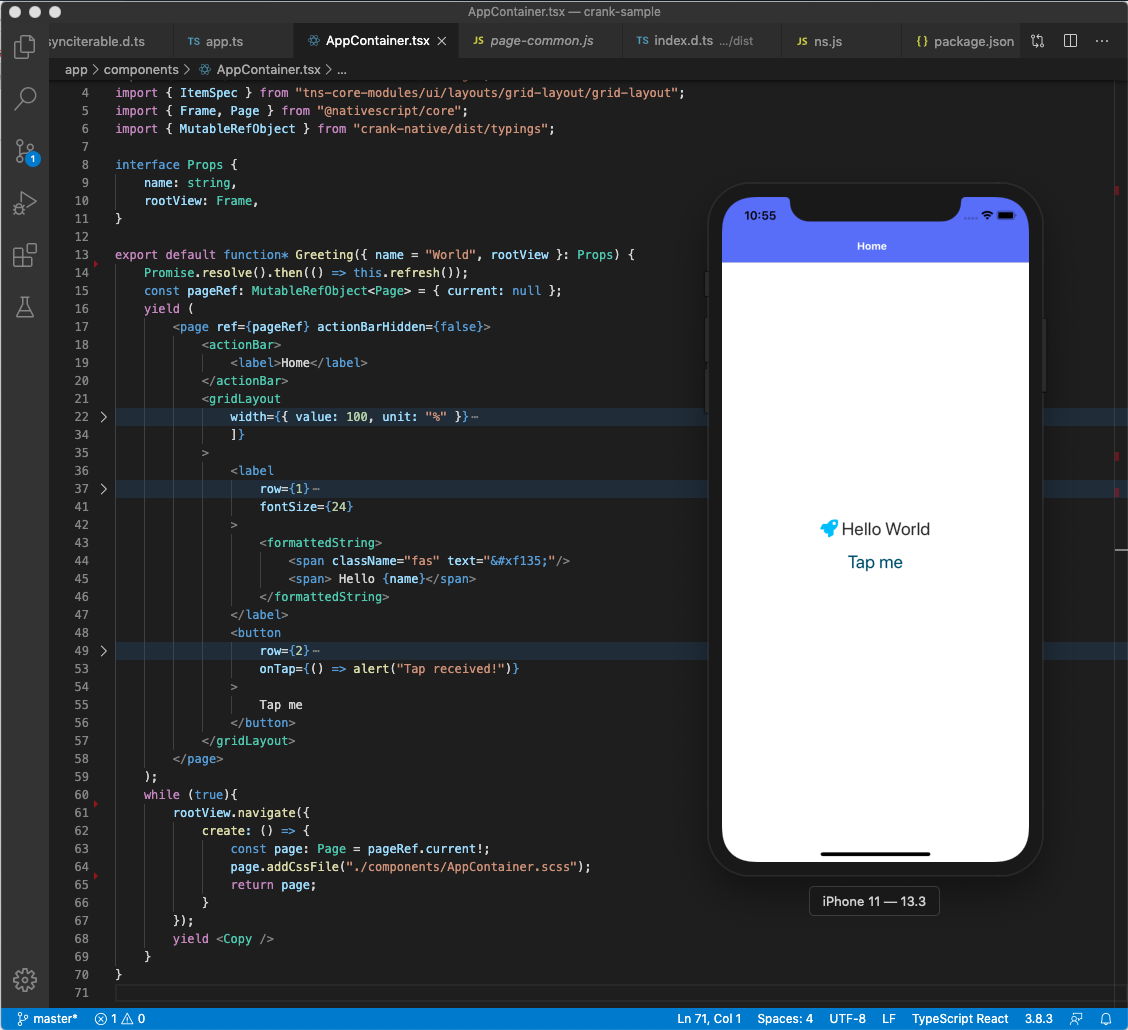Click the app breadcrumb segment
The height and width of the screenshot is (1030, 1128).
click(76, 70)
